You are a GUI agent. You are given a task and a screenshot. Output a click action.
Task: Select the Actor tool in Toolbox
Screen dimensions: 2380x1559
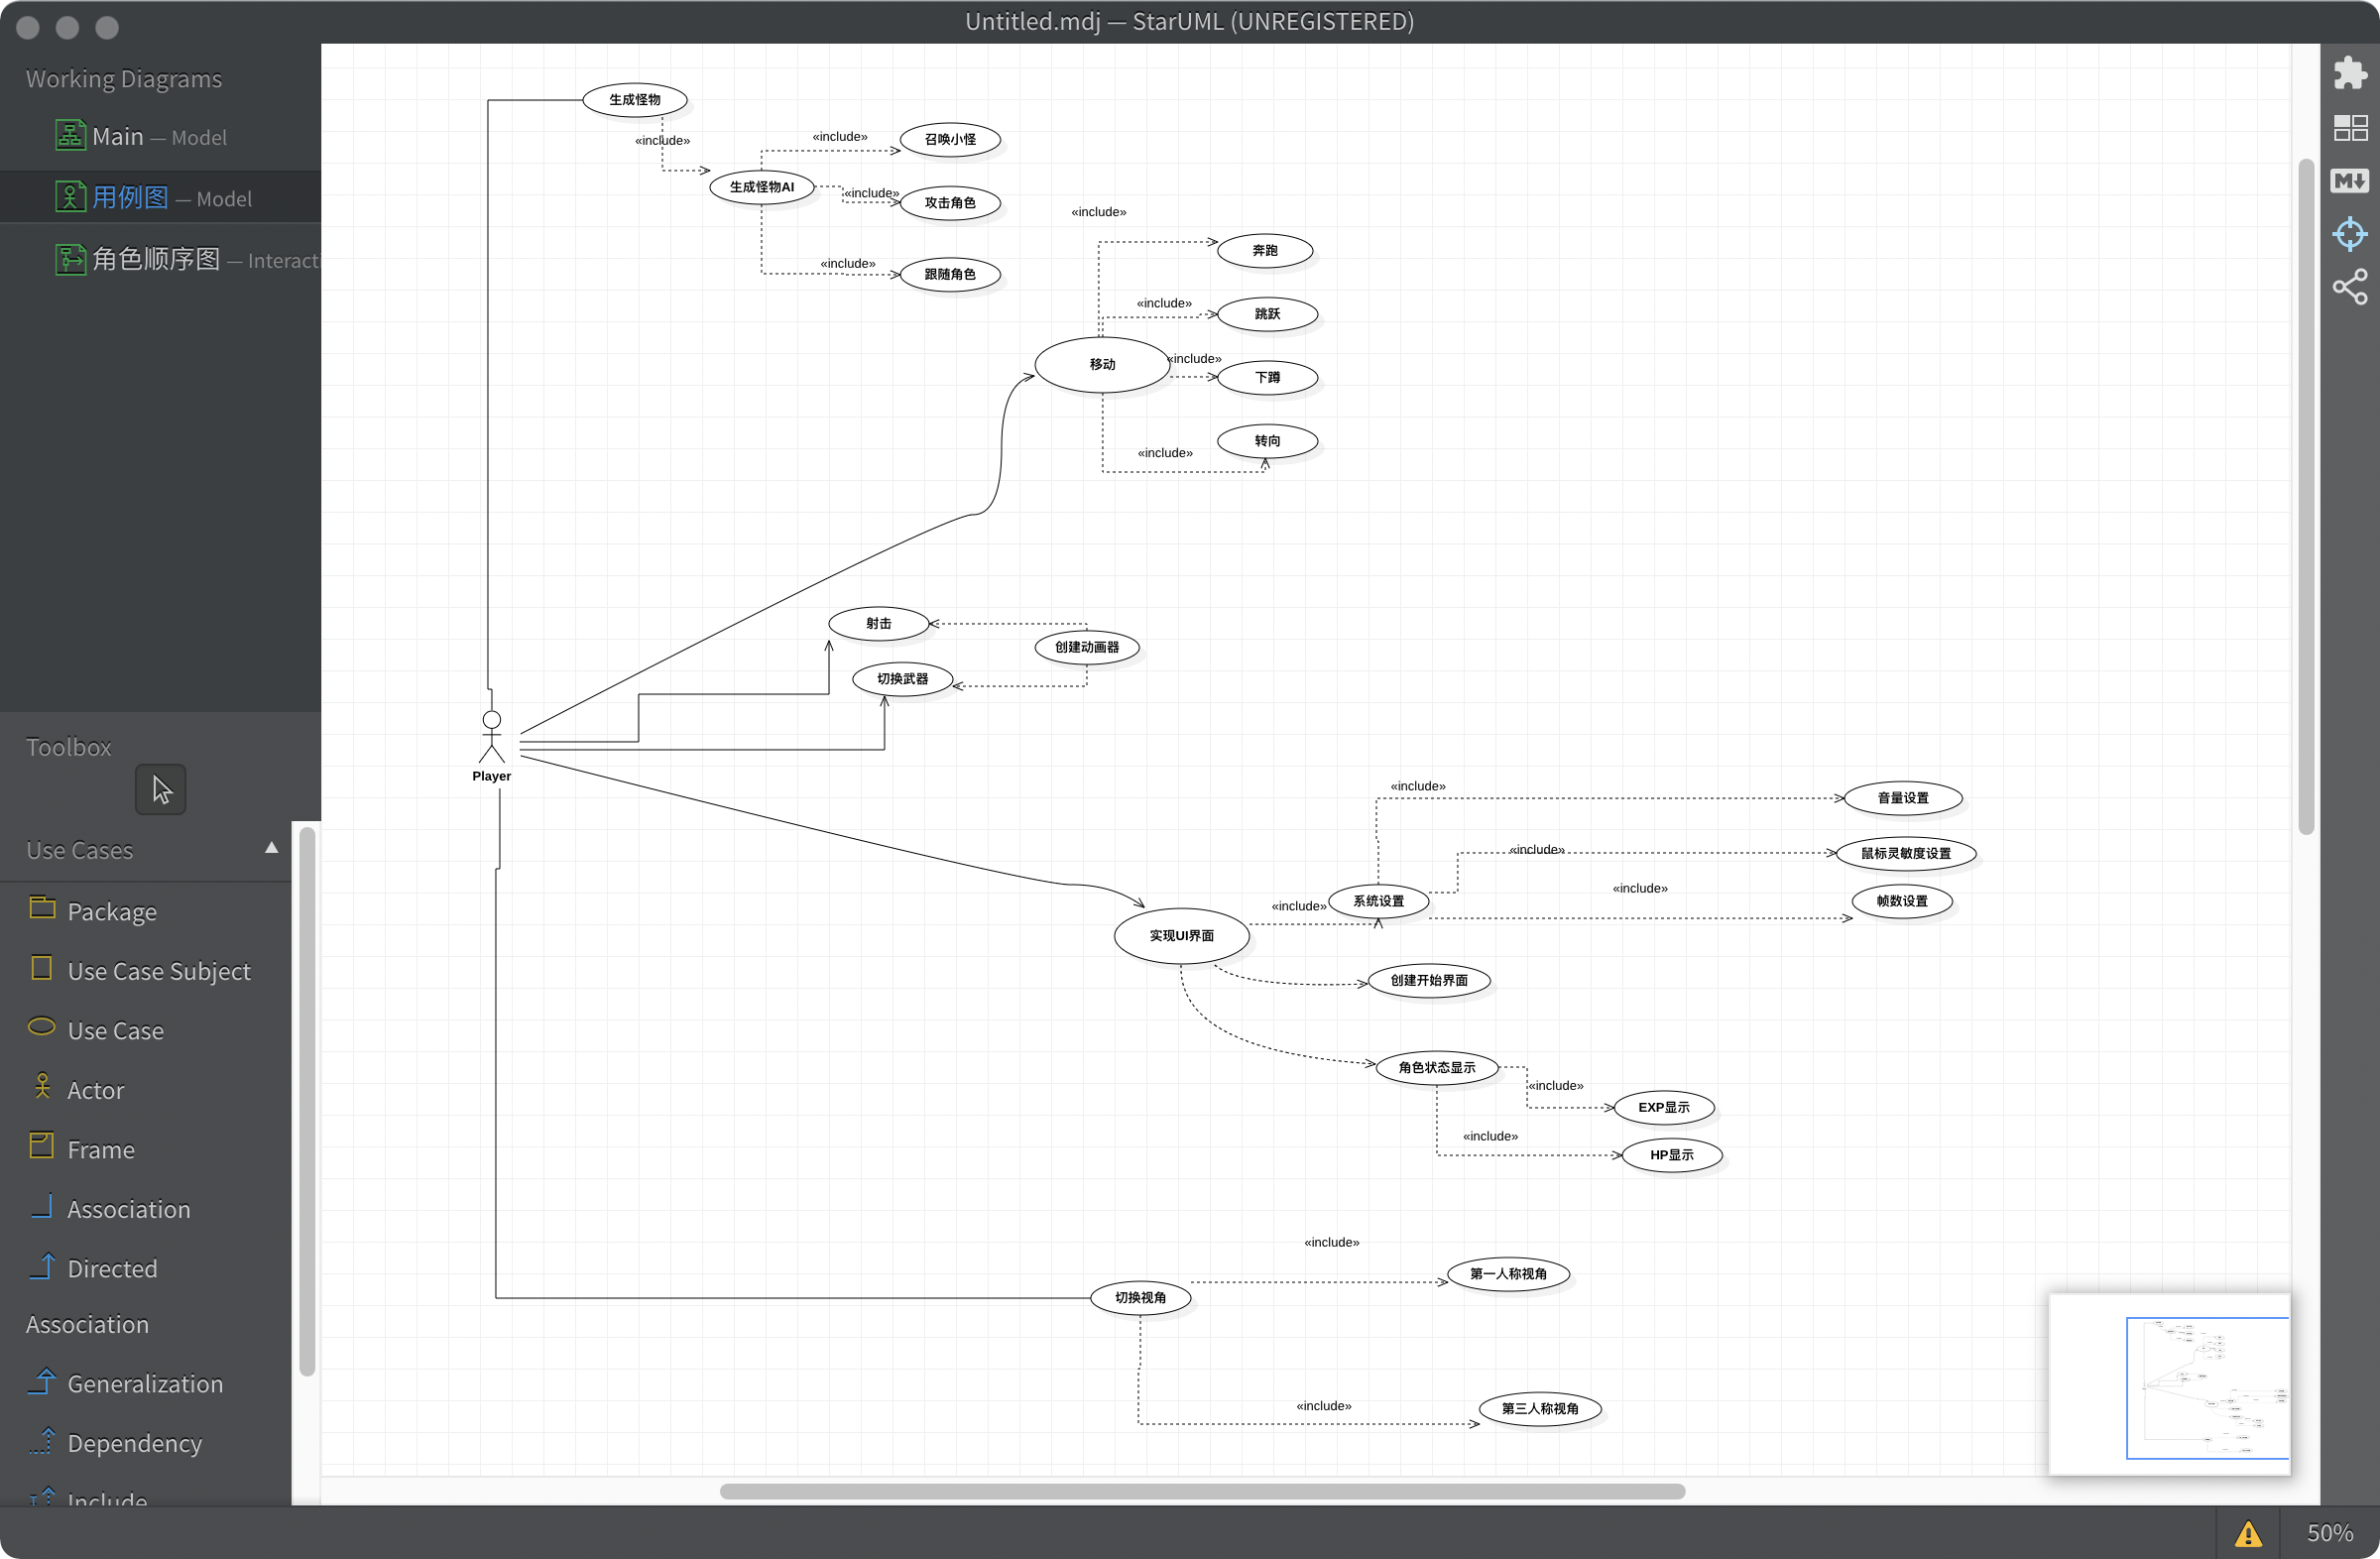[95, 1090]
